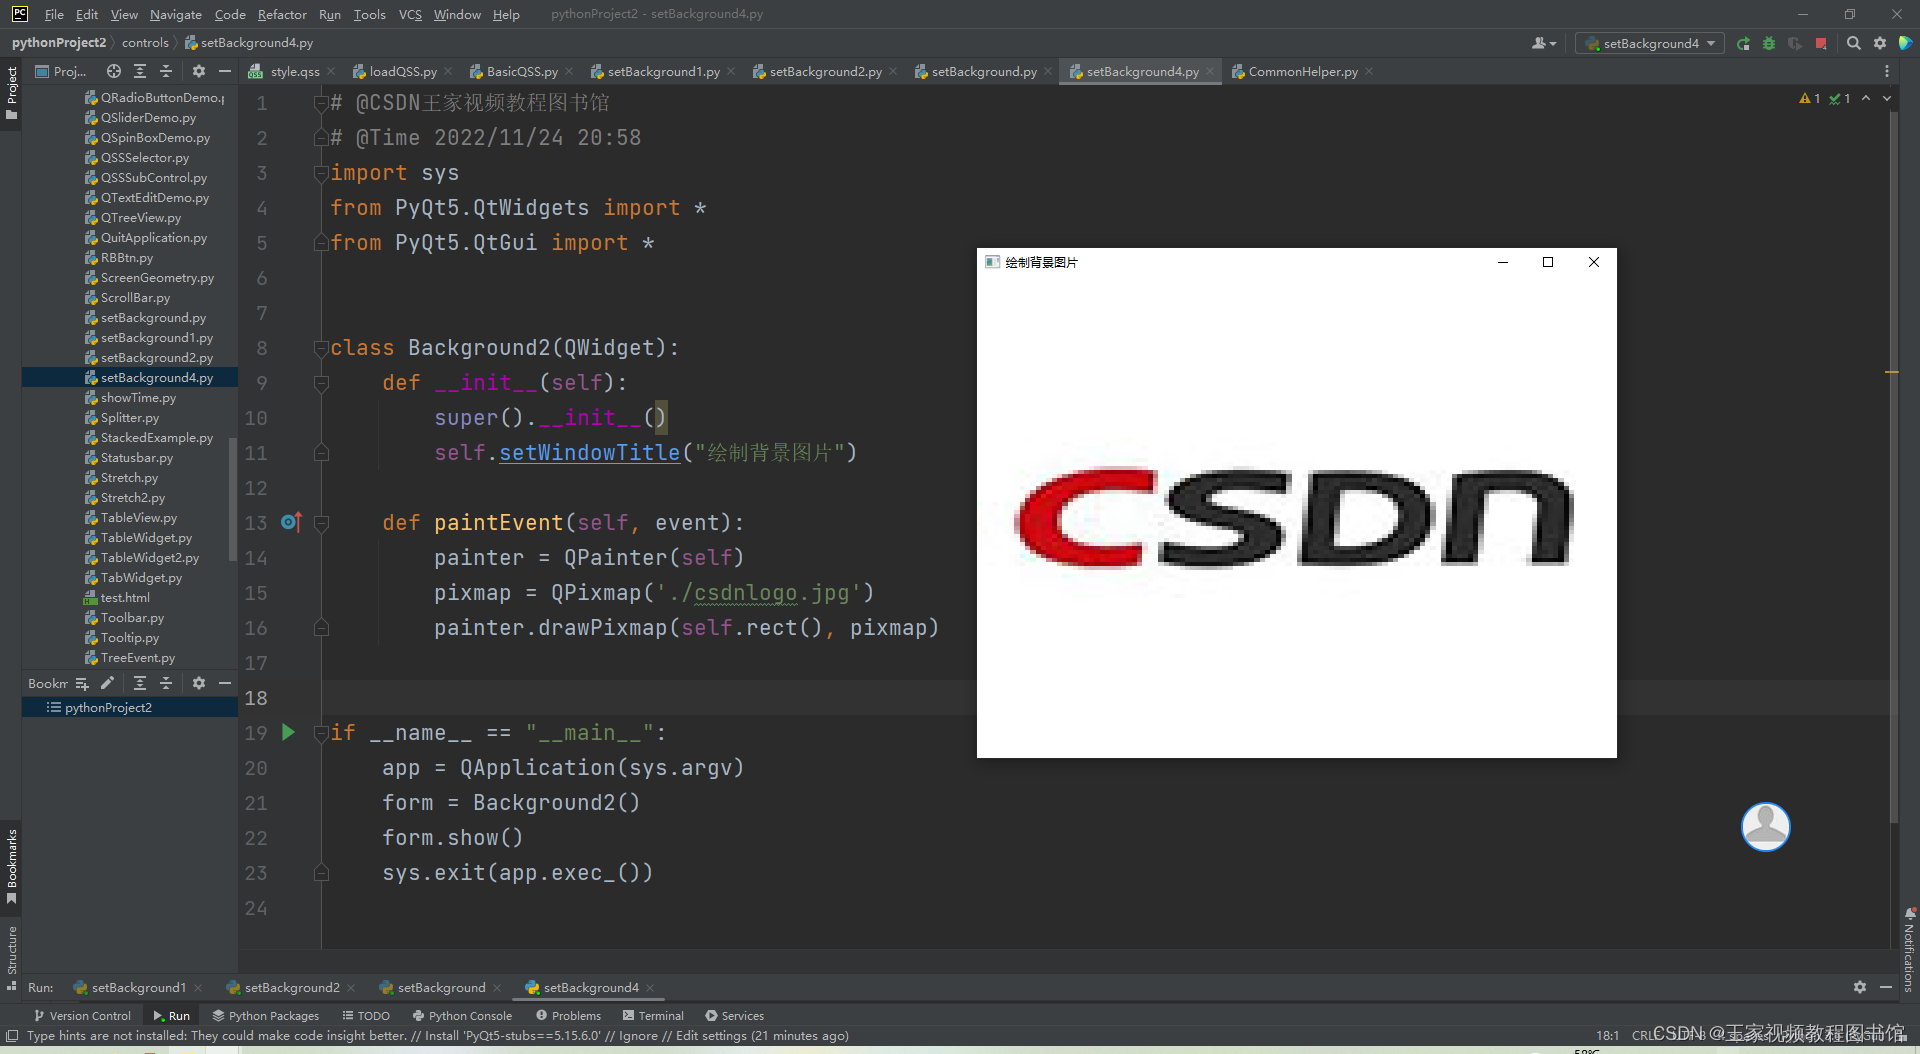Click the red Stop icon in toolbar
The width and height of the screenshot is (1920, 1054).
tap(1821, 43)
